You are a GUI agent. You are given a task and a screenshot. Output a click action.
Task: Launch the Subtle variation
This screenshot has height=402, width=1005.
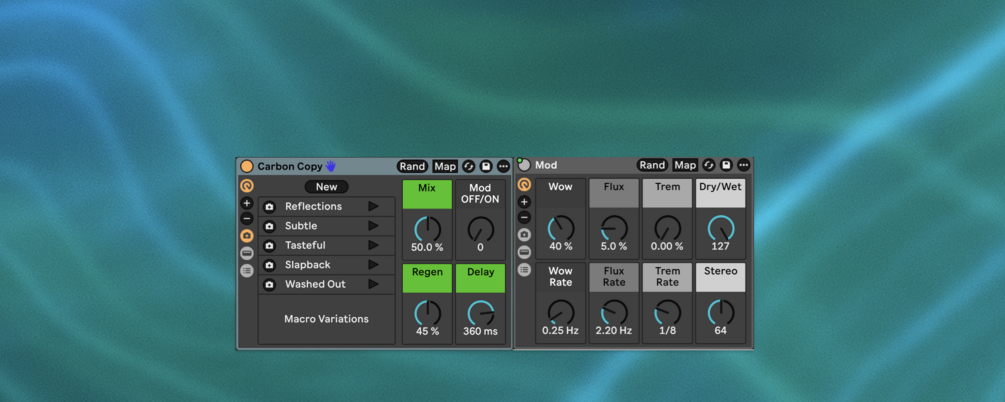[x=373, y=226]
